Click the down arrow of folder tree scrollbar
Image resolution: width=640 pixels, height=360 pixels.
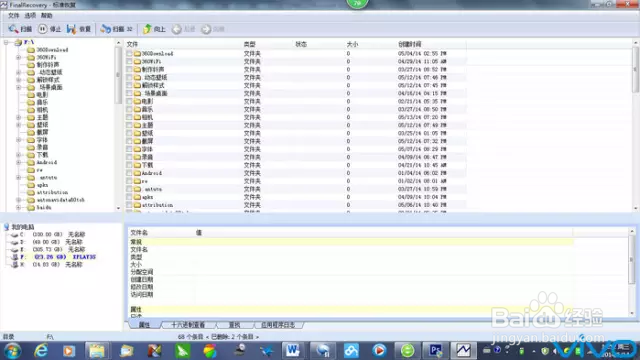(118, 208)
